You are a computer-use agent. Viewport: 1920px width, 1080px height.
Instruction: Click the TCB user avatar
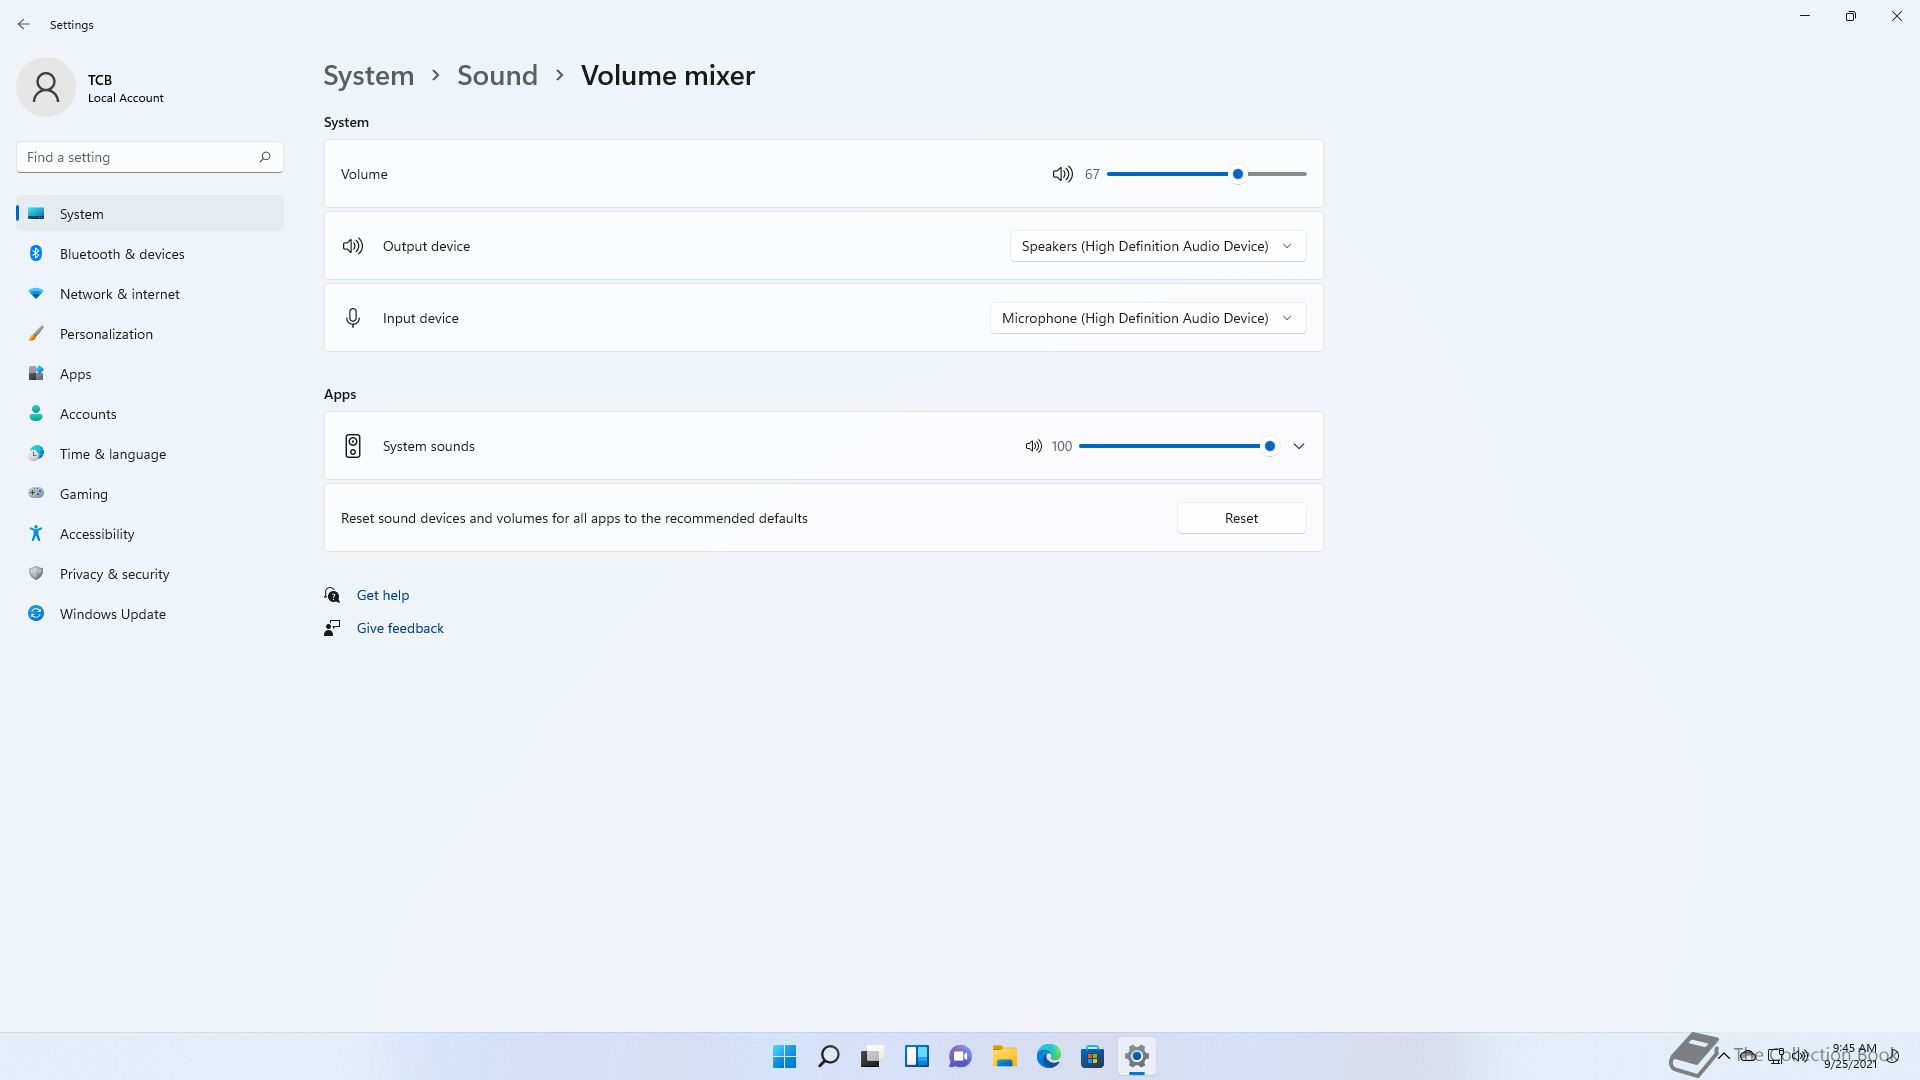[46, 87]
